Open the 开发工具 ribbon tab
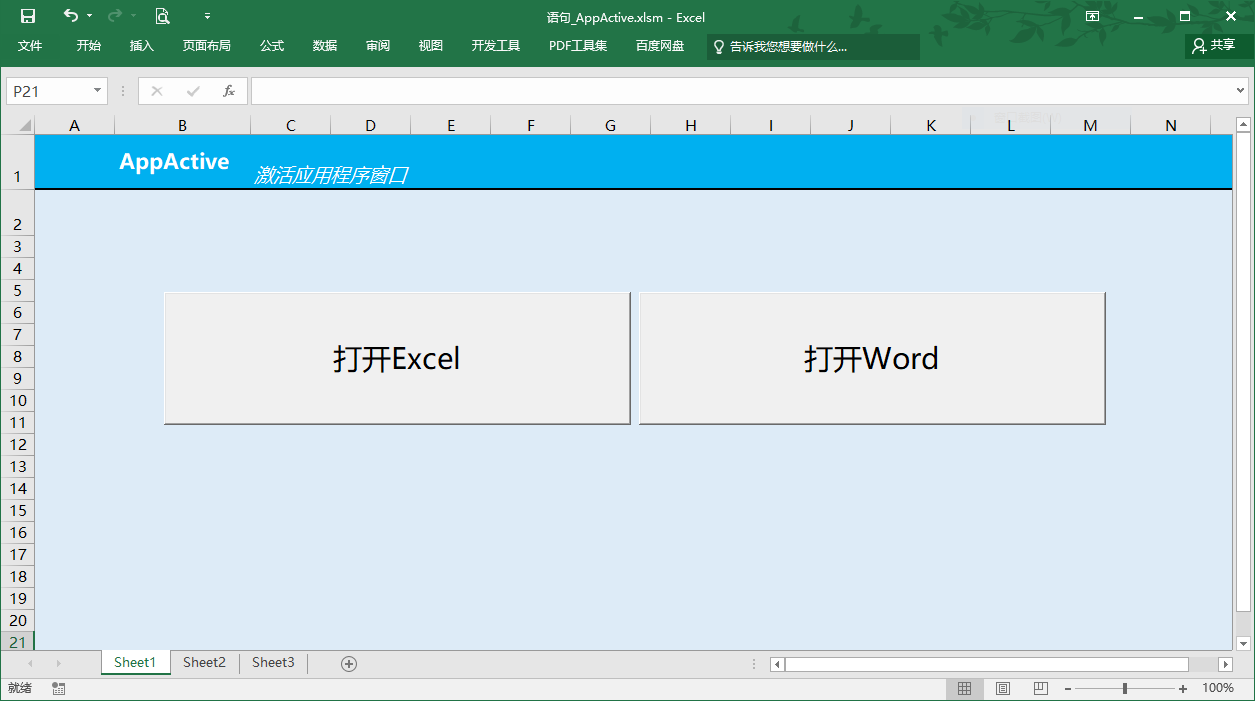 coord(496,46)
